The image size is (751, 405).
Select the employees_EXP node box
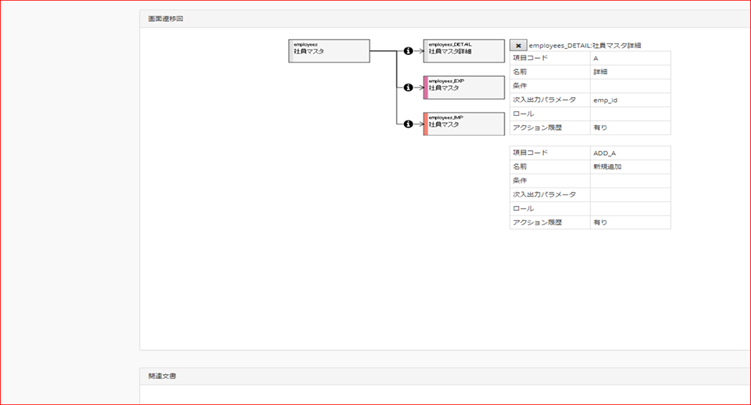coord(466,87)
